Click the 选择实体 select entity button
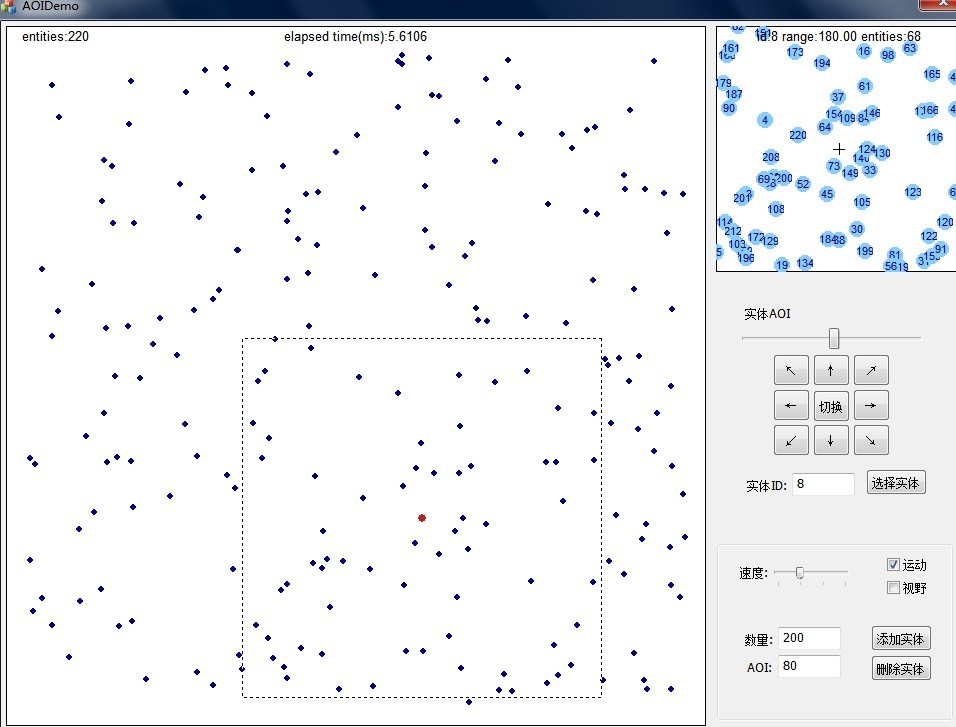956x727 pixels. (x=896, y=483)
